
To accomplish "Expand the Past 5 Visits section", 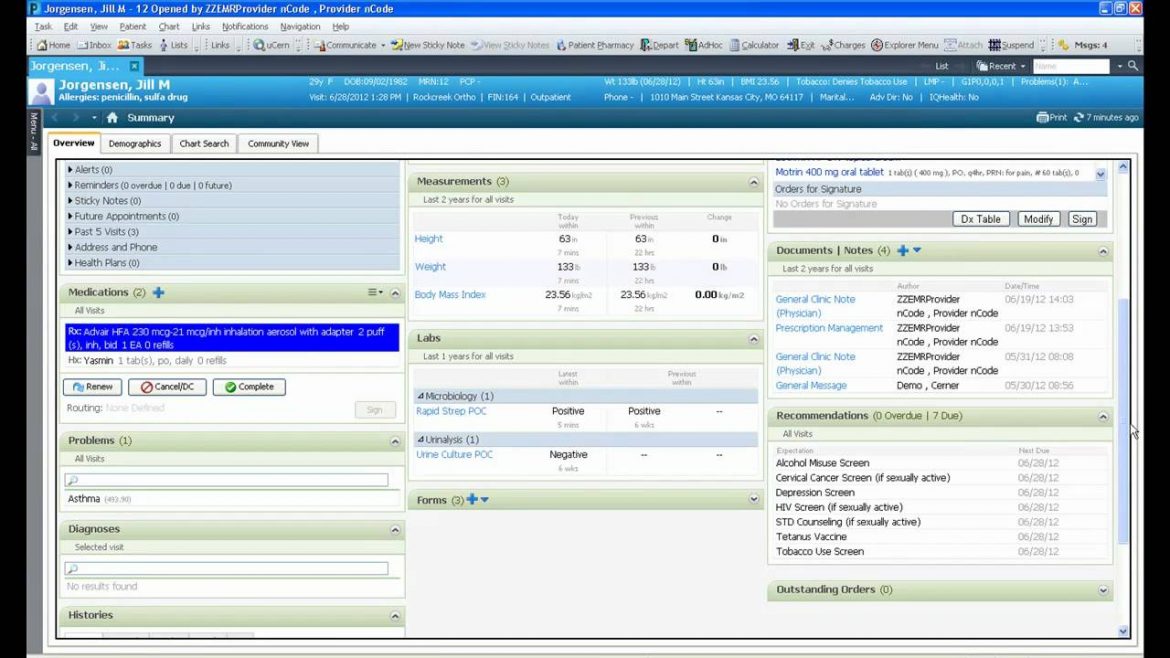I will pyautogui.click(x=99, y=231).
